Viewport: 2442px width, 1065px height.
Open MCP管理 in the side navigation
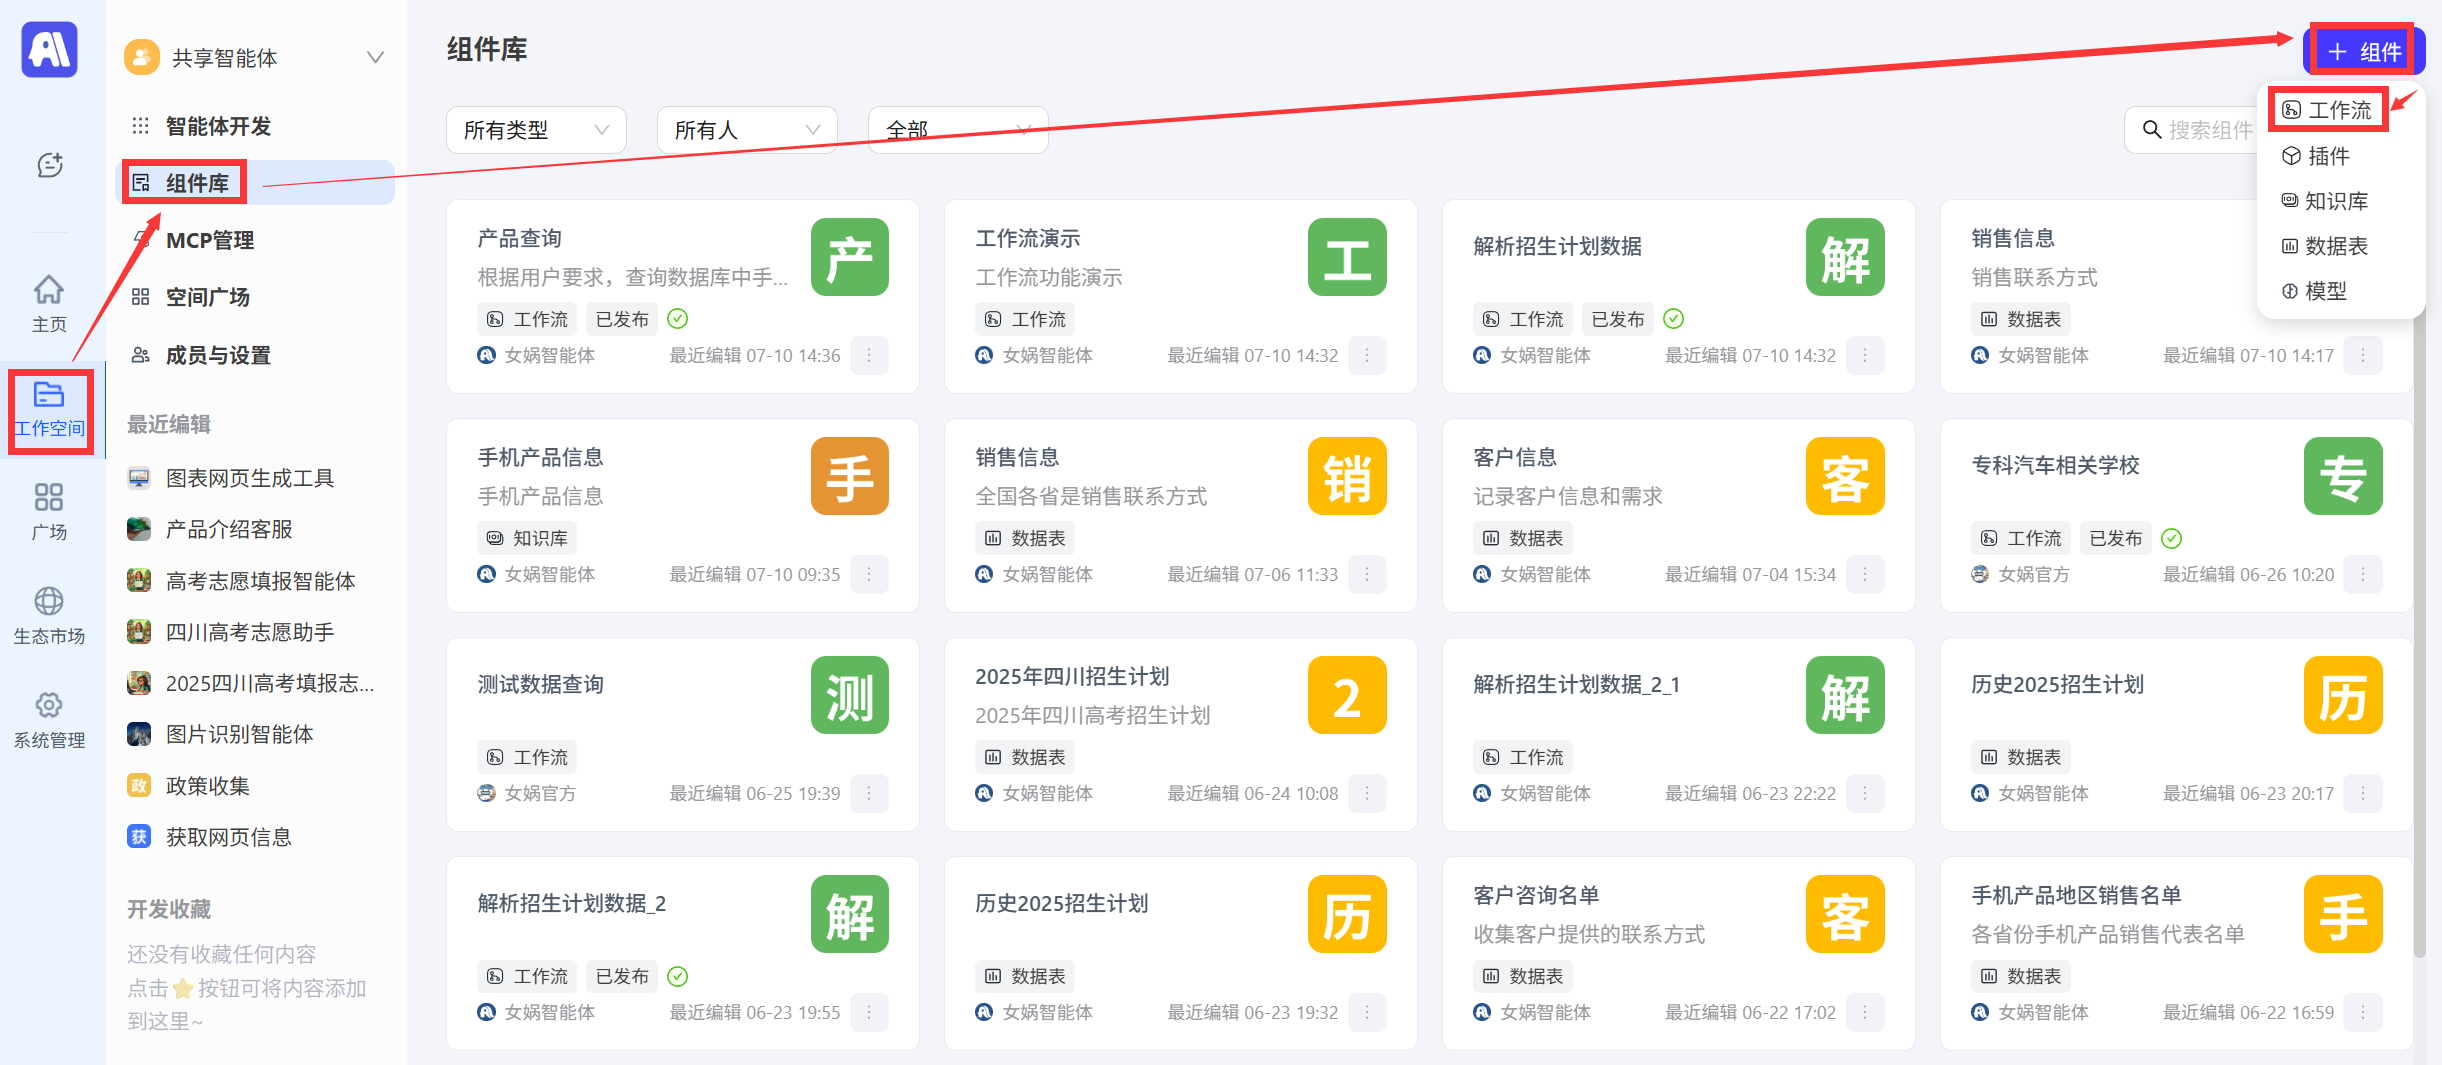click(210, 240)
